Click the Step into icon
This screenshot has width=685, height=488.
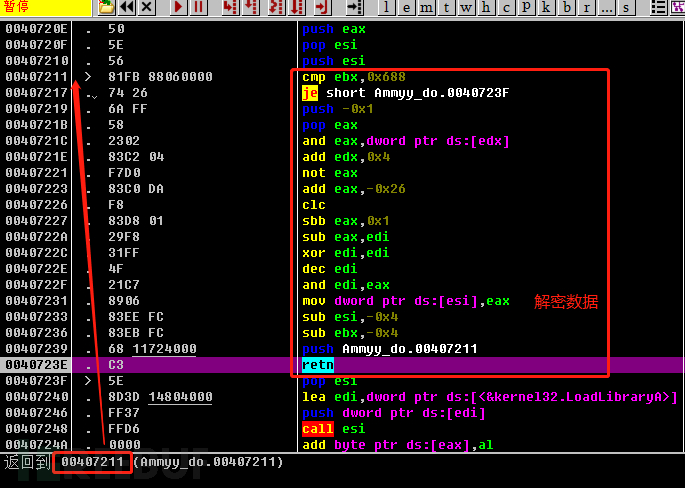point(229,7)
